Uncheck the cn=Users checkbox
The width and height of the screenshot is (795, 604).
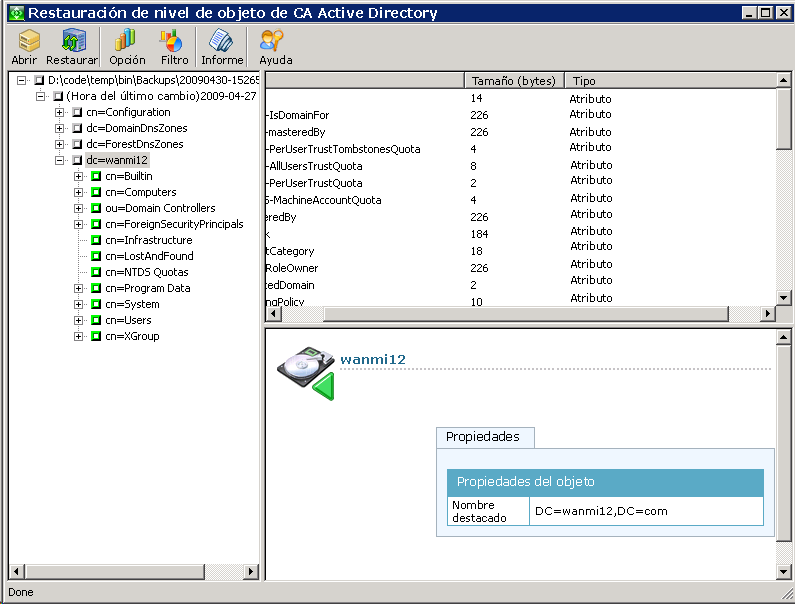click(x=96, y=320)
